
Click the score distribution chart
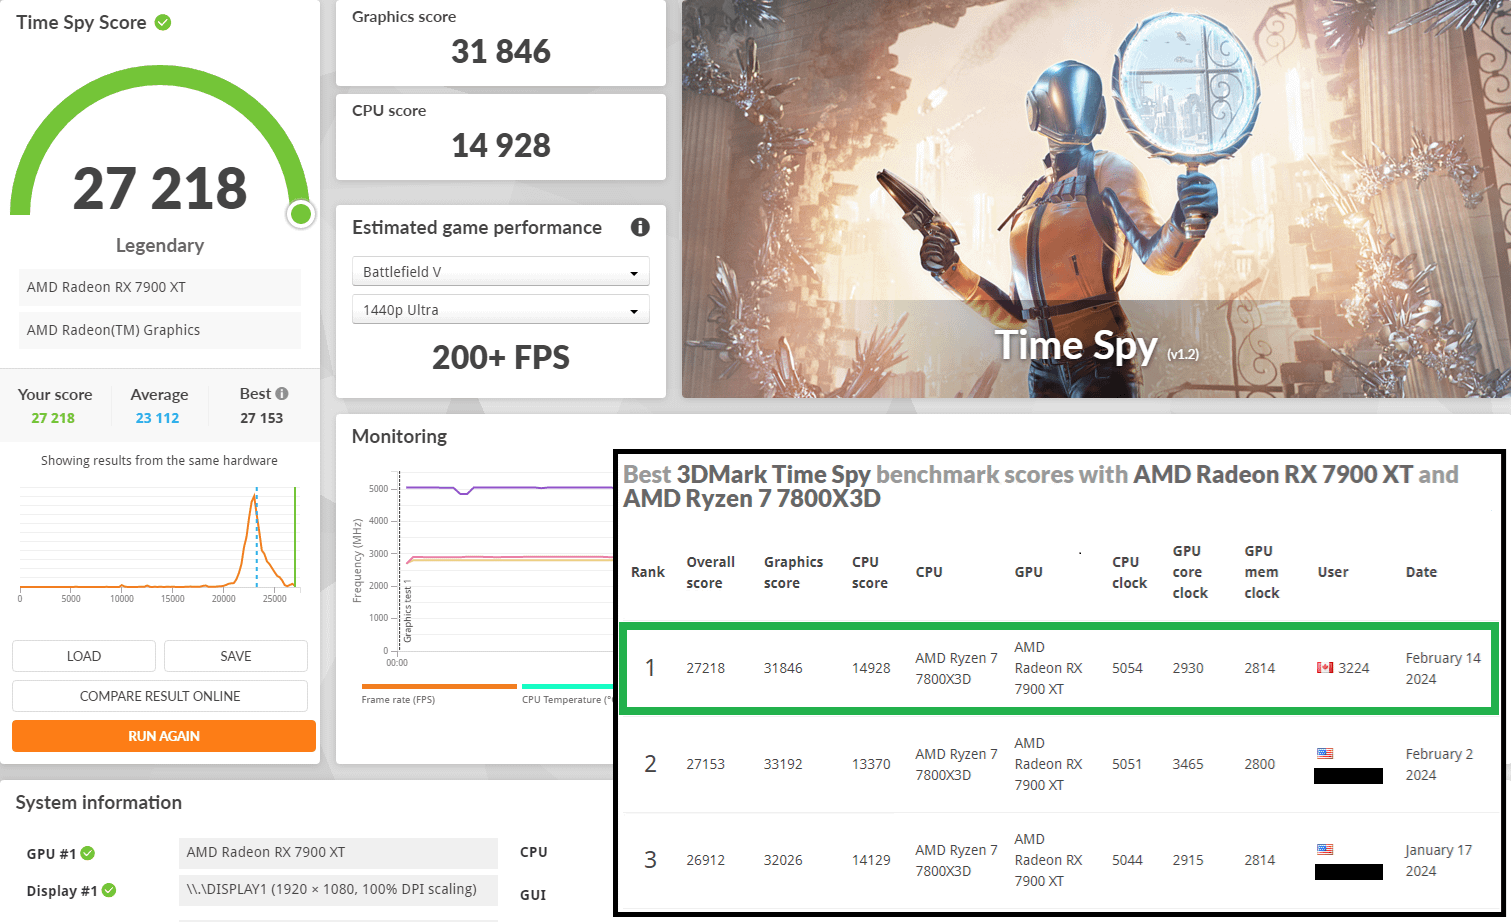(x=158, y=543)
